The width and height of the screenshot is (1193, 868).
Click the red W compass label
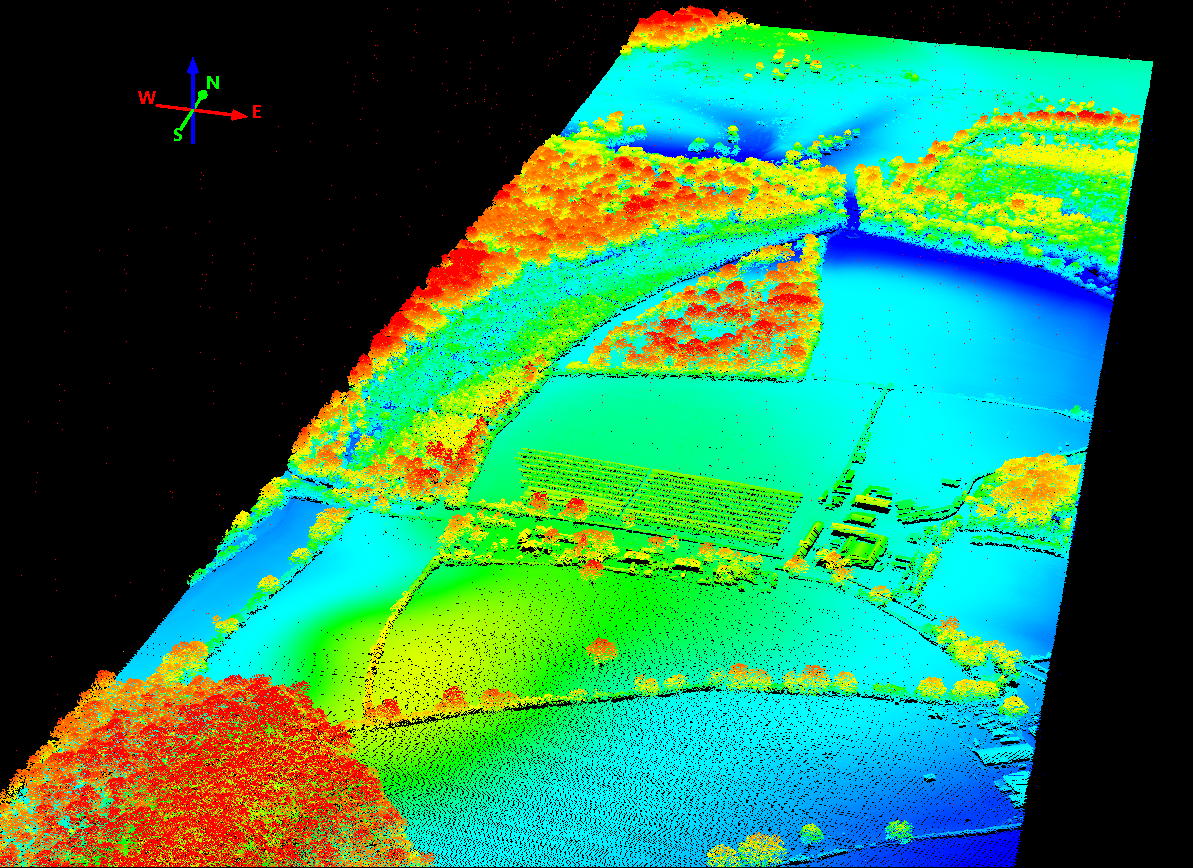pyautogui.click(x=147, y=97)
